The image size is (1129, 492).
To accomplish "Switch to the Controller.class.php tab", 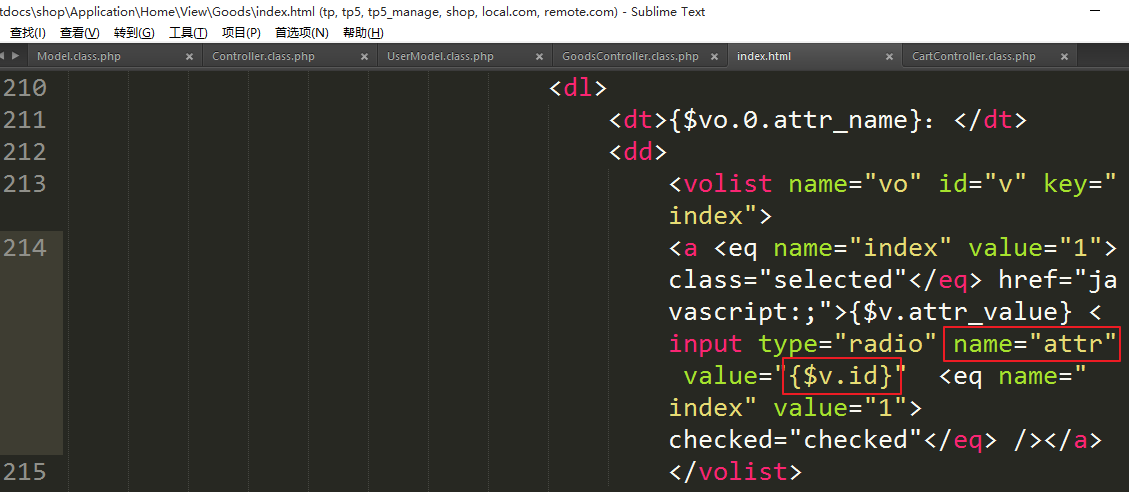I will pos(263,57).
